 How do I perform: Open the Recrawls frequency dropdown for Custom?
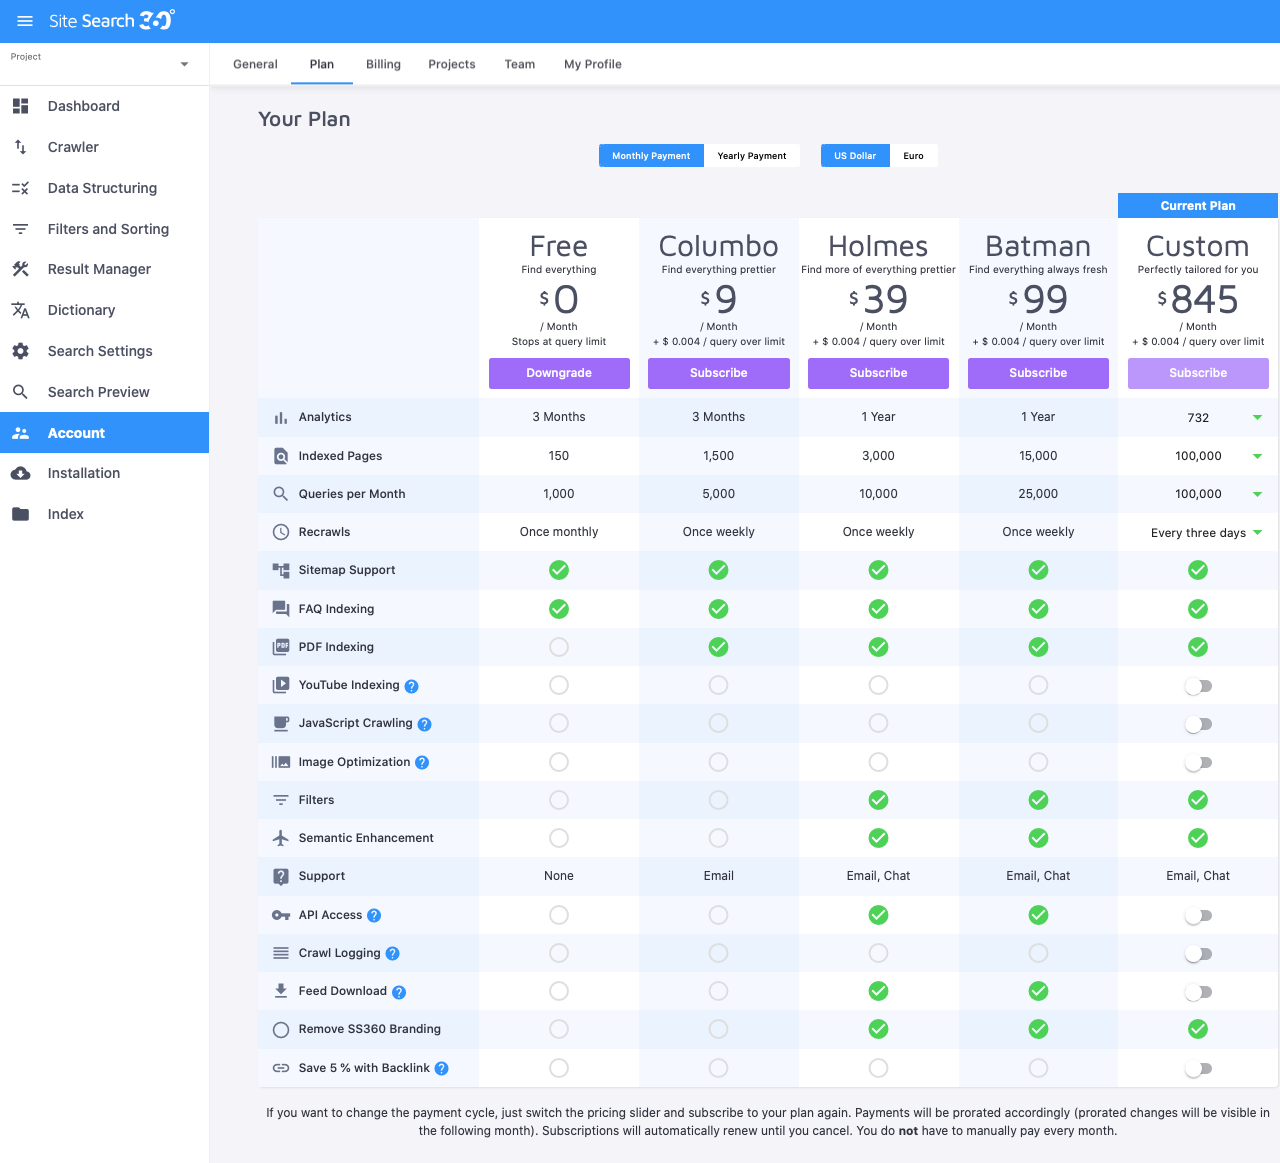[x=1257, y=532]
